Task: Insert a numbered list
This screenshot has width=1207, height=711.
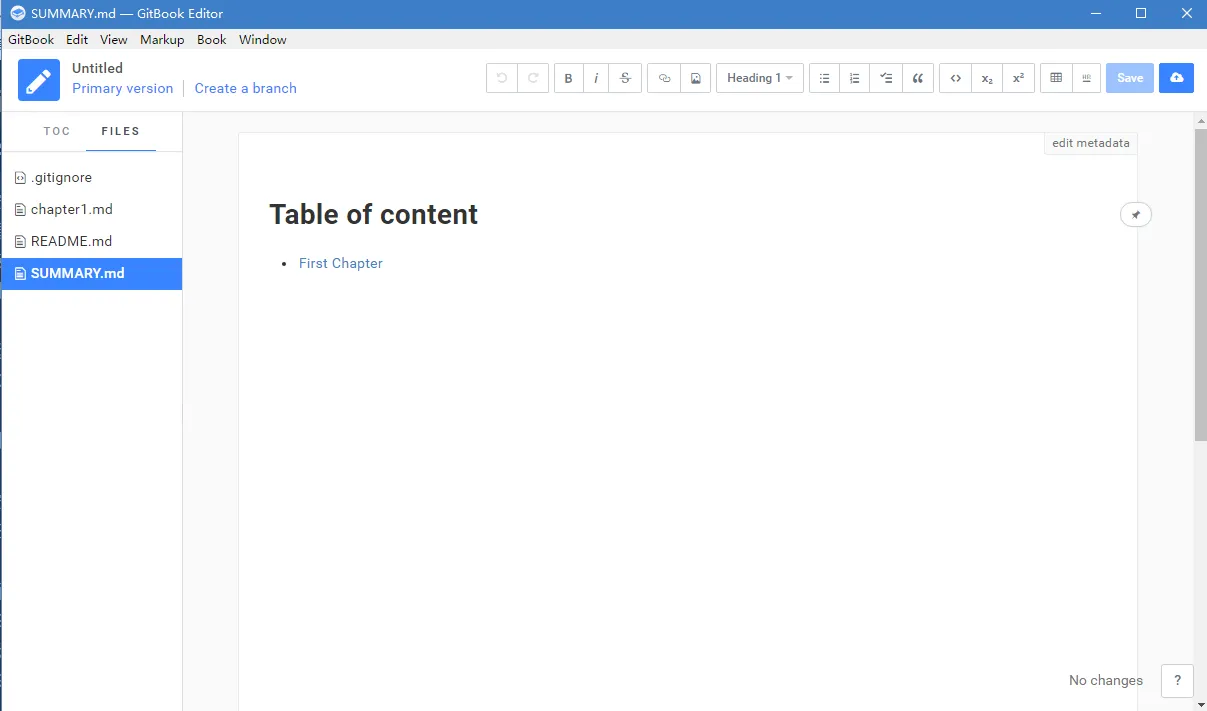Action: pyautogui.click(x=854, y=78)
